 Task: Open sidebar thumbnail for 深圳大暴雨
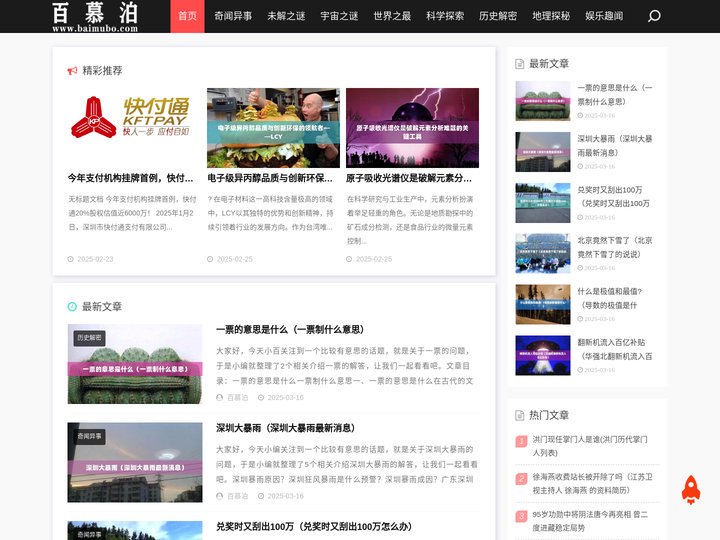[x=543, y=152]
